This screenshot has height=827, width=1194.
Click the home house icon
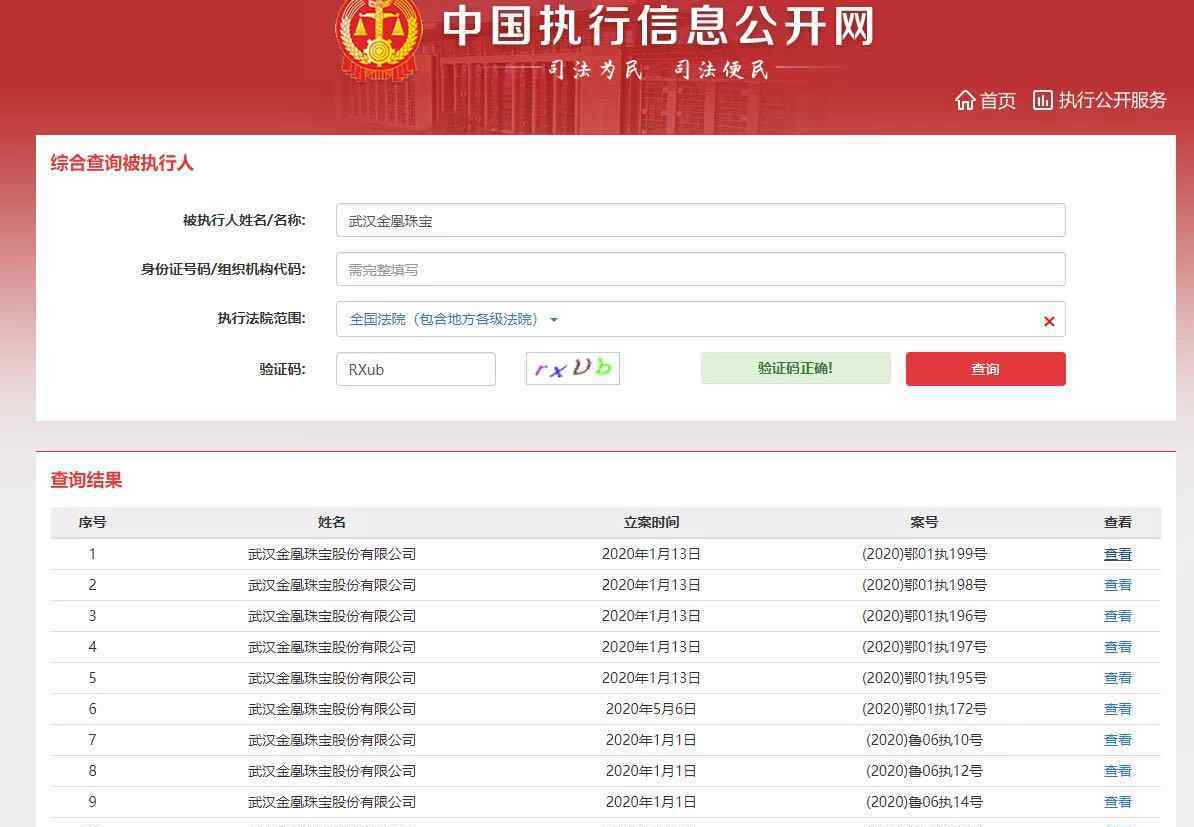(x=965, y=100)
